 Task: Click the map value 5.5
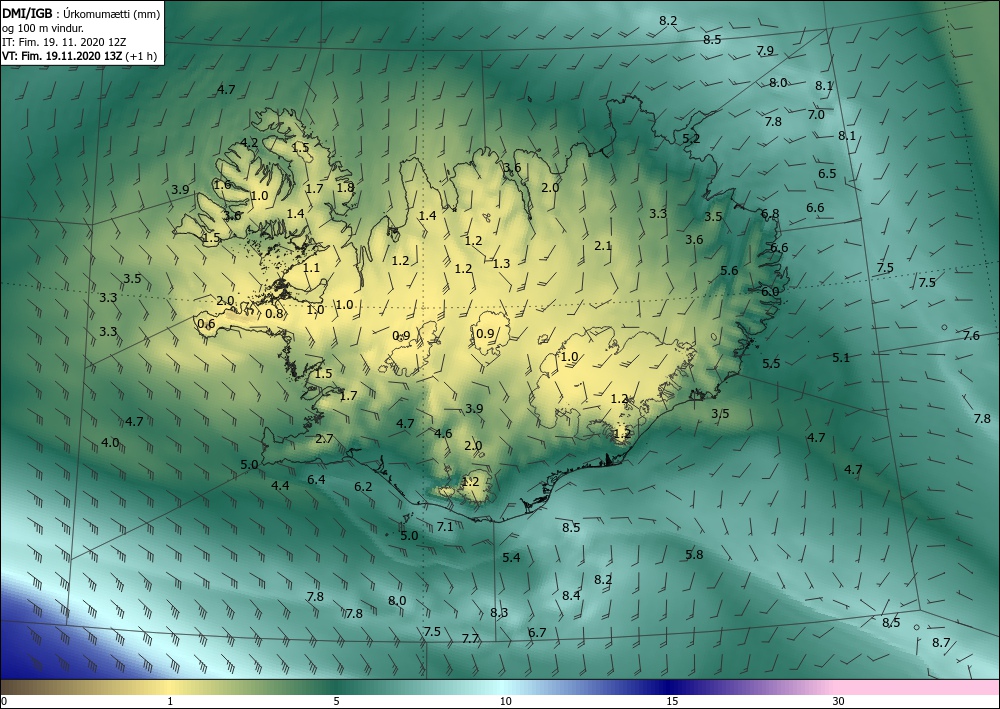click(x=771, y=363)
